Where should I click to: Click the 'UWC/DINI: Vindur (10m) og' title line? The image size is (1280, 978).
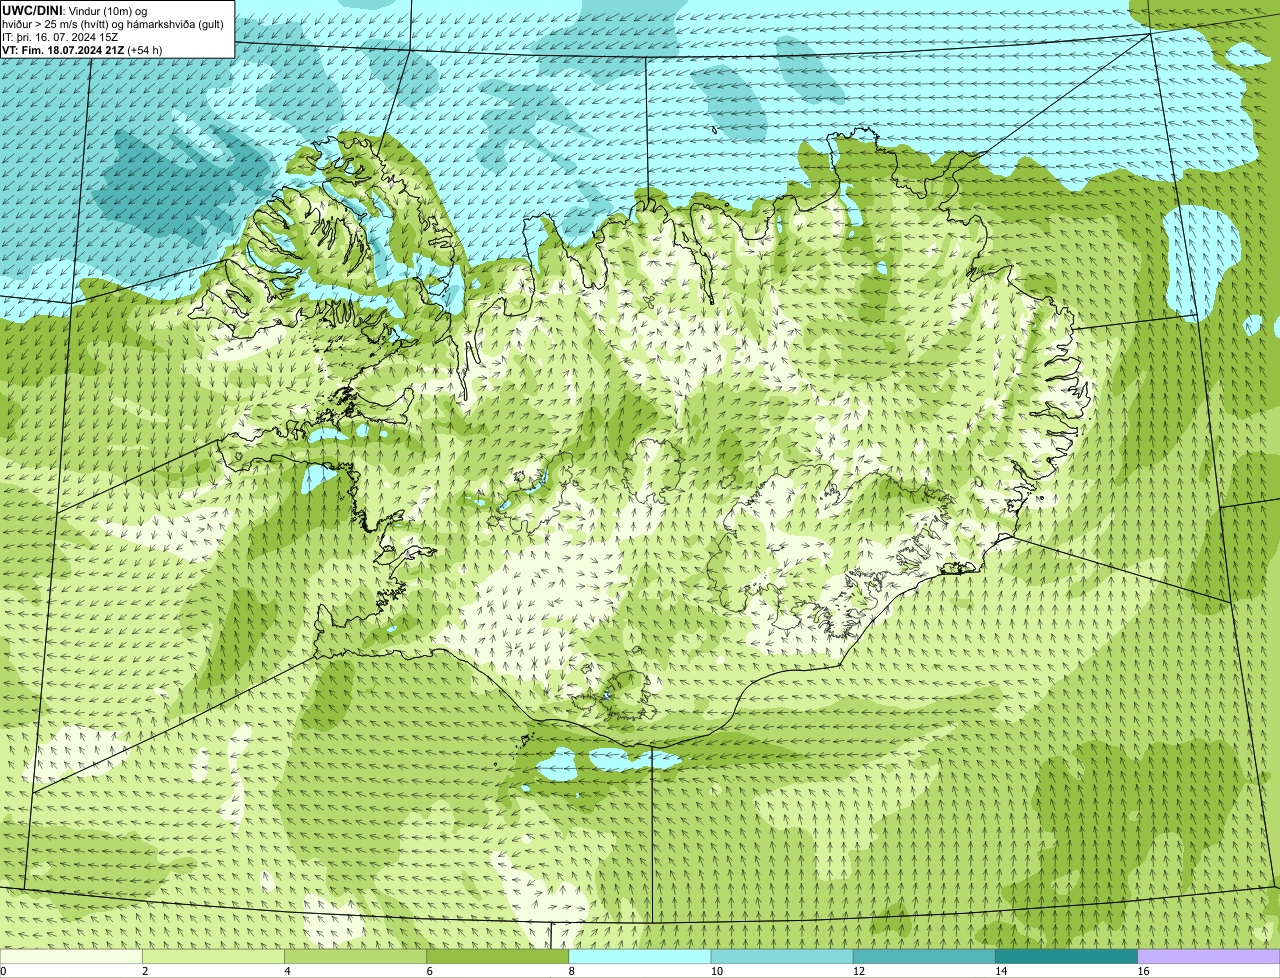pos(75,10)
